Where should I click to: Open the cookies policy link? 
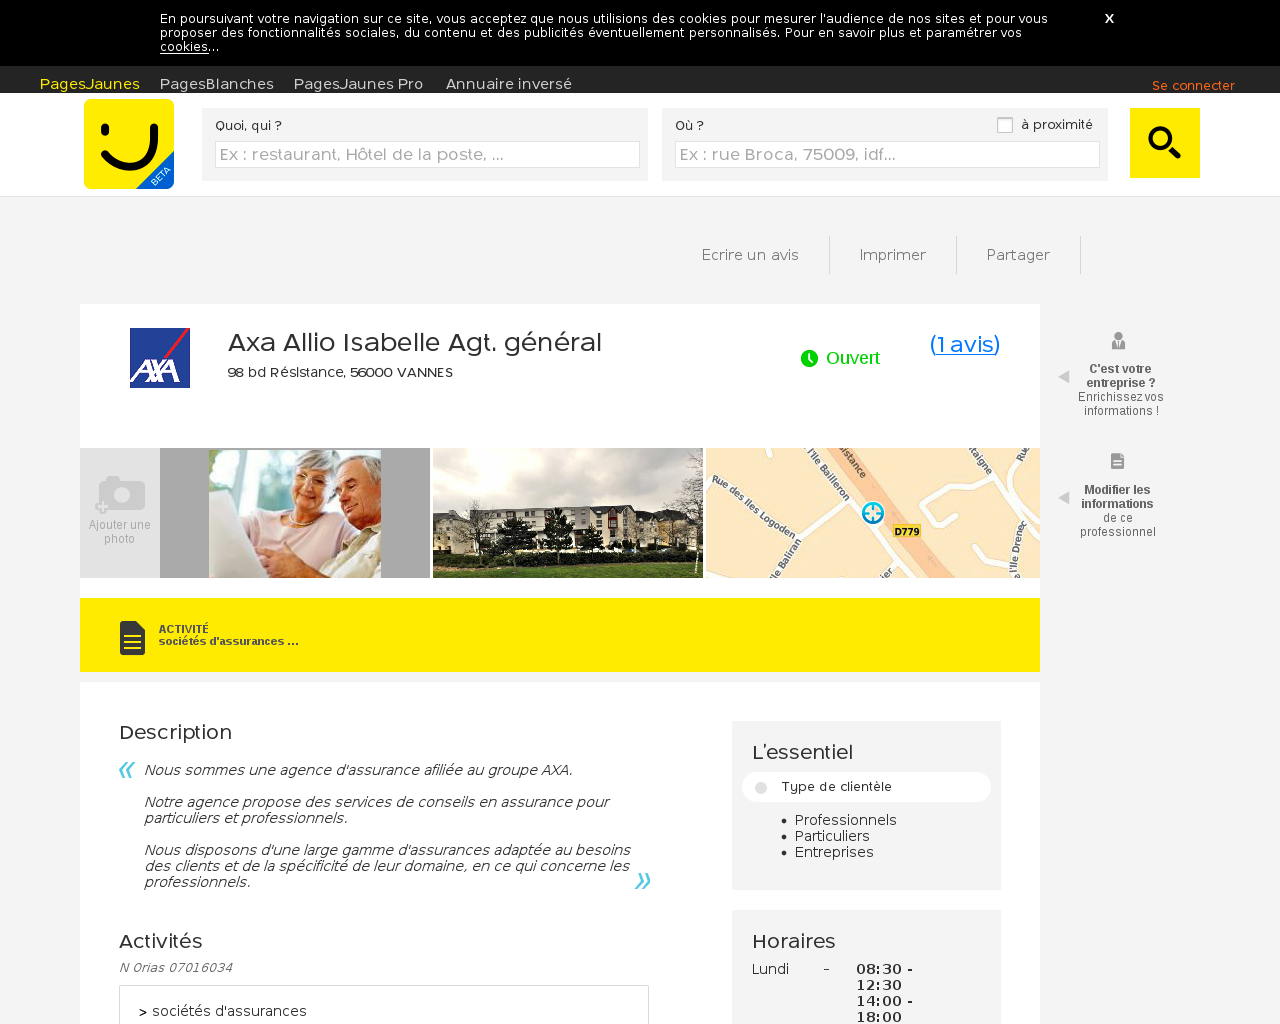tap(184, 47)
